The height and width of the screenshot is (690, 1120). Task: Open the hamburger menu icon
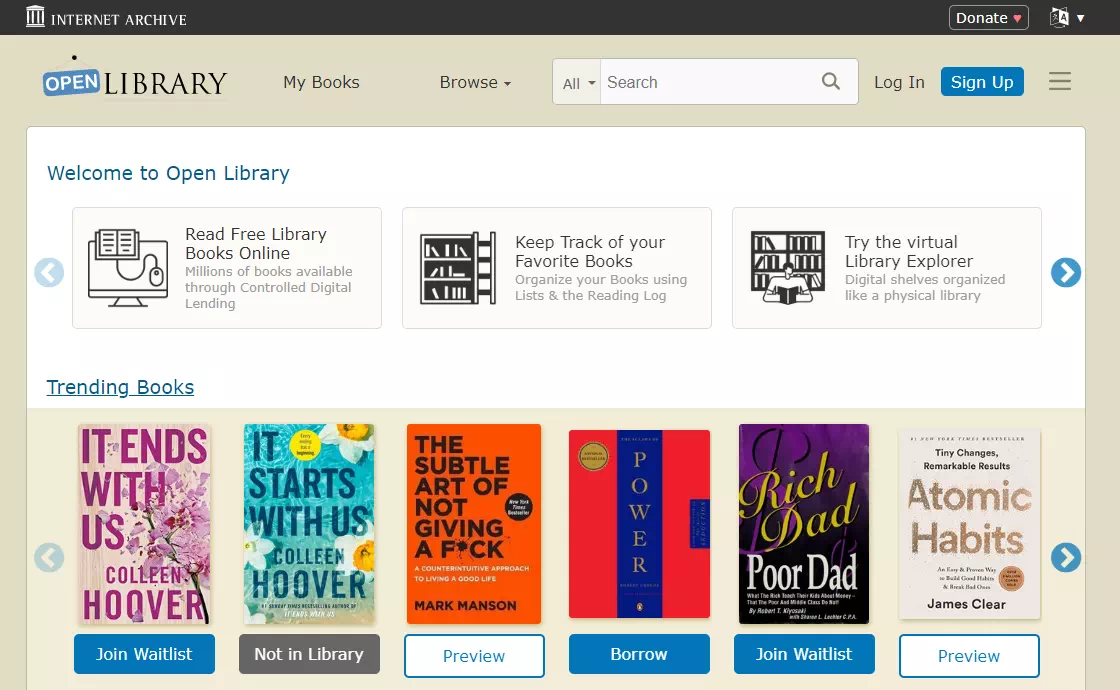1060,81
